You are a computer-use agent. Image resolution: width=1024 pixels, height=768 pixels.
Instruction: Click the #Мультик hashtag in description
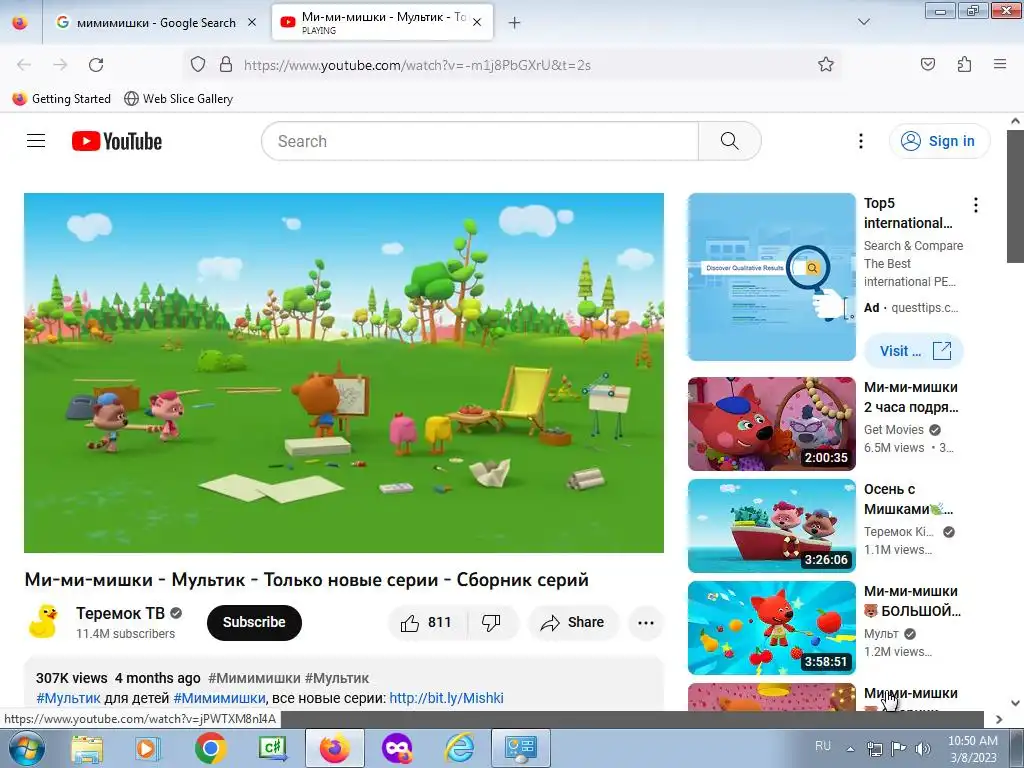pyautogui.click(x=69, y=697)
